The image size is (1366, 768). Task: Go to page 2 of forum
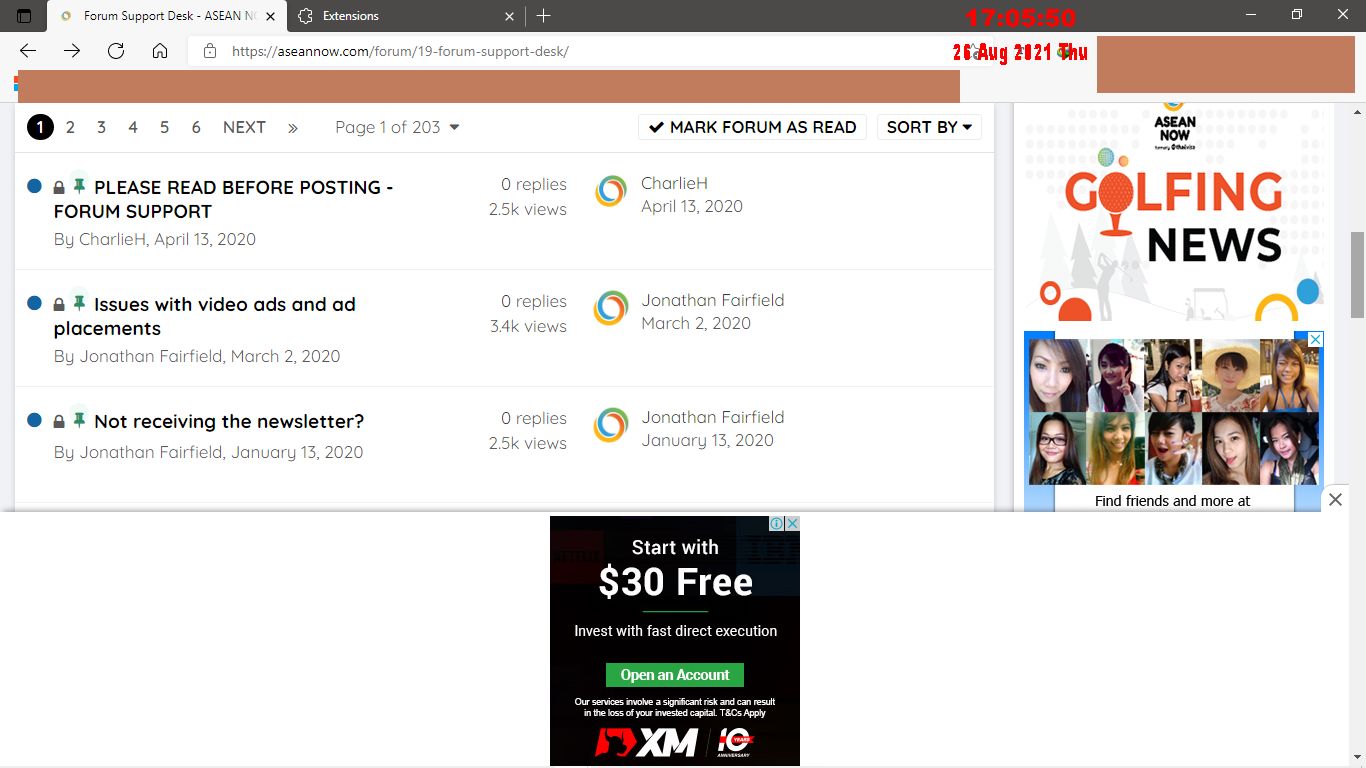tap(70, 127)
